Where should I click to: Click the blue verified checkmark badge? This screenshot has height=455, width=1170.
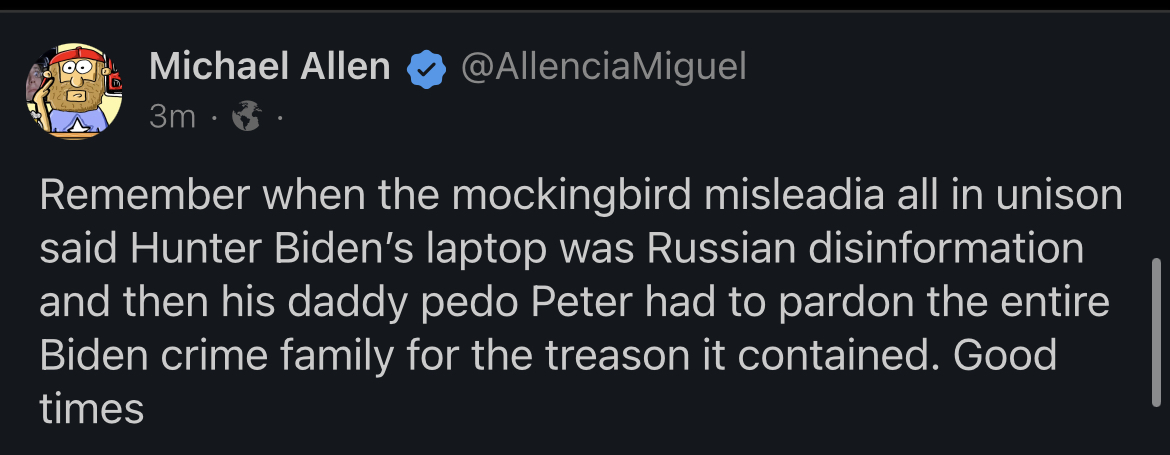click(426, 70)
